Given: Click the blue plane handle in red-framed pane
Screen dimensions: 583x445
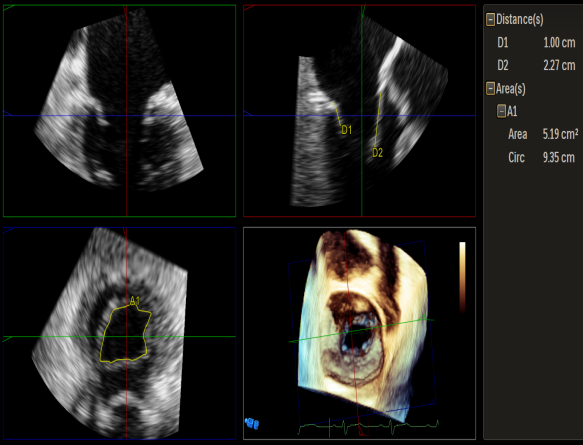Looking at the screenshot, I should [248, 113].
